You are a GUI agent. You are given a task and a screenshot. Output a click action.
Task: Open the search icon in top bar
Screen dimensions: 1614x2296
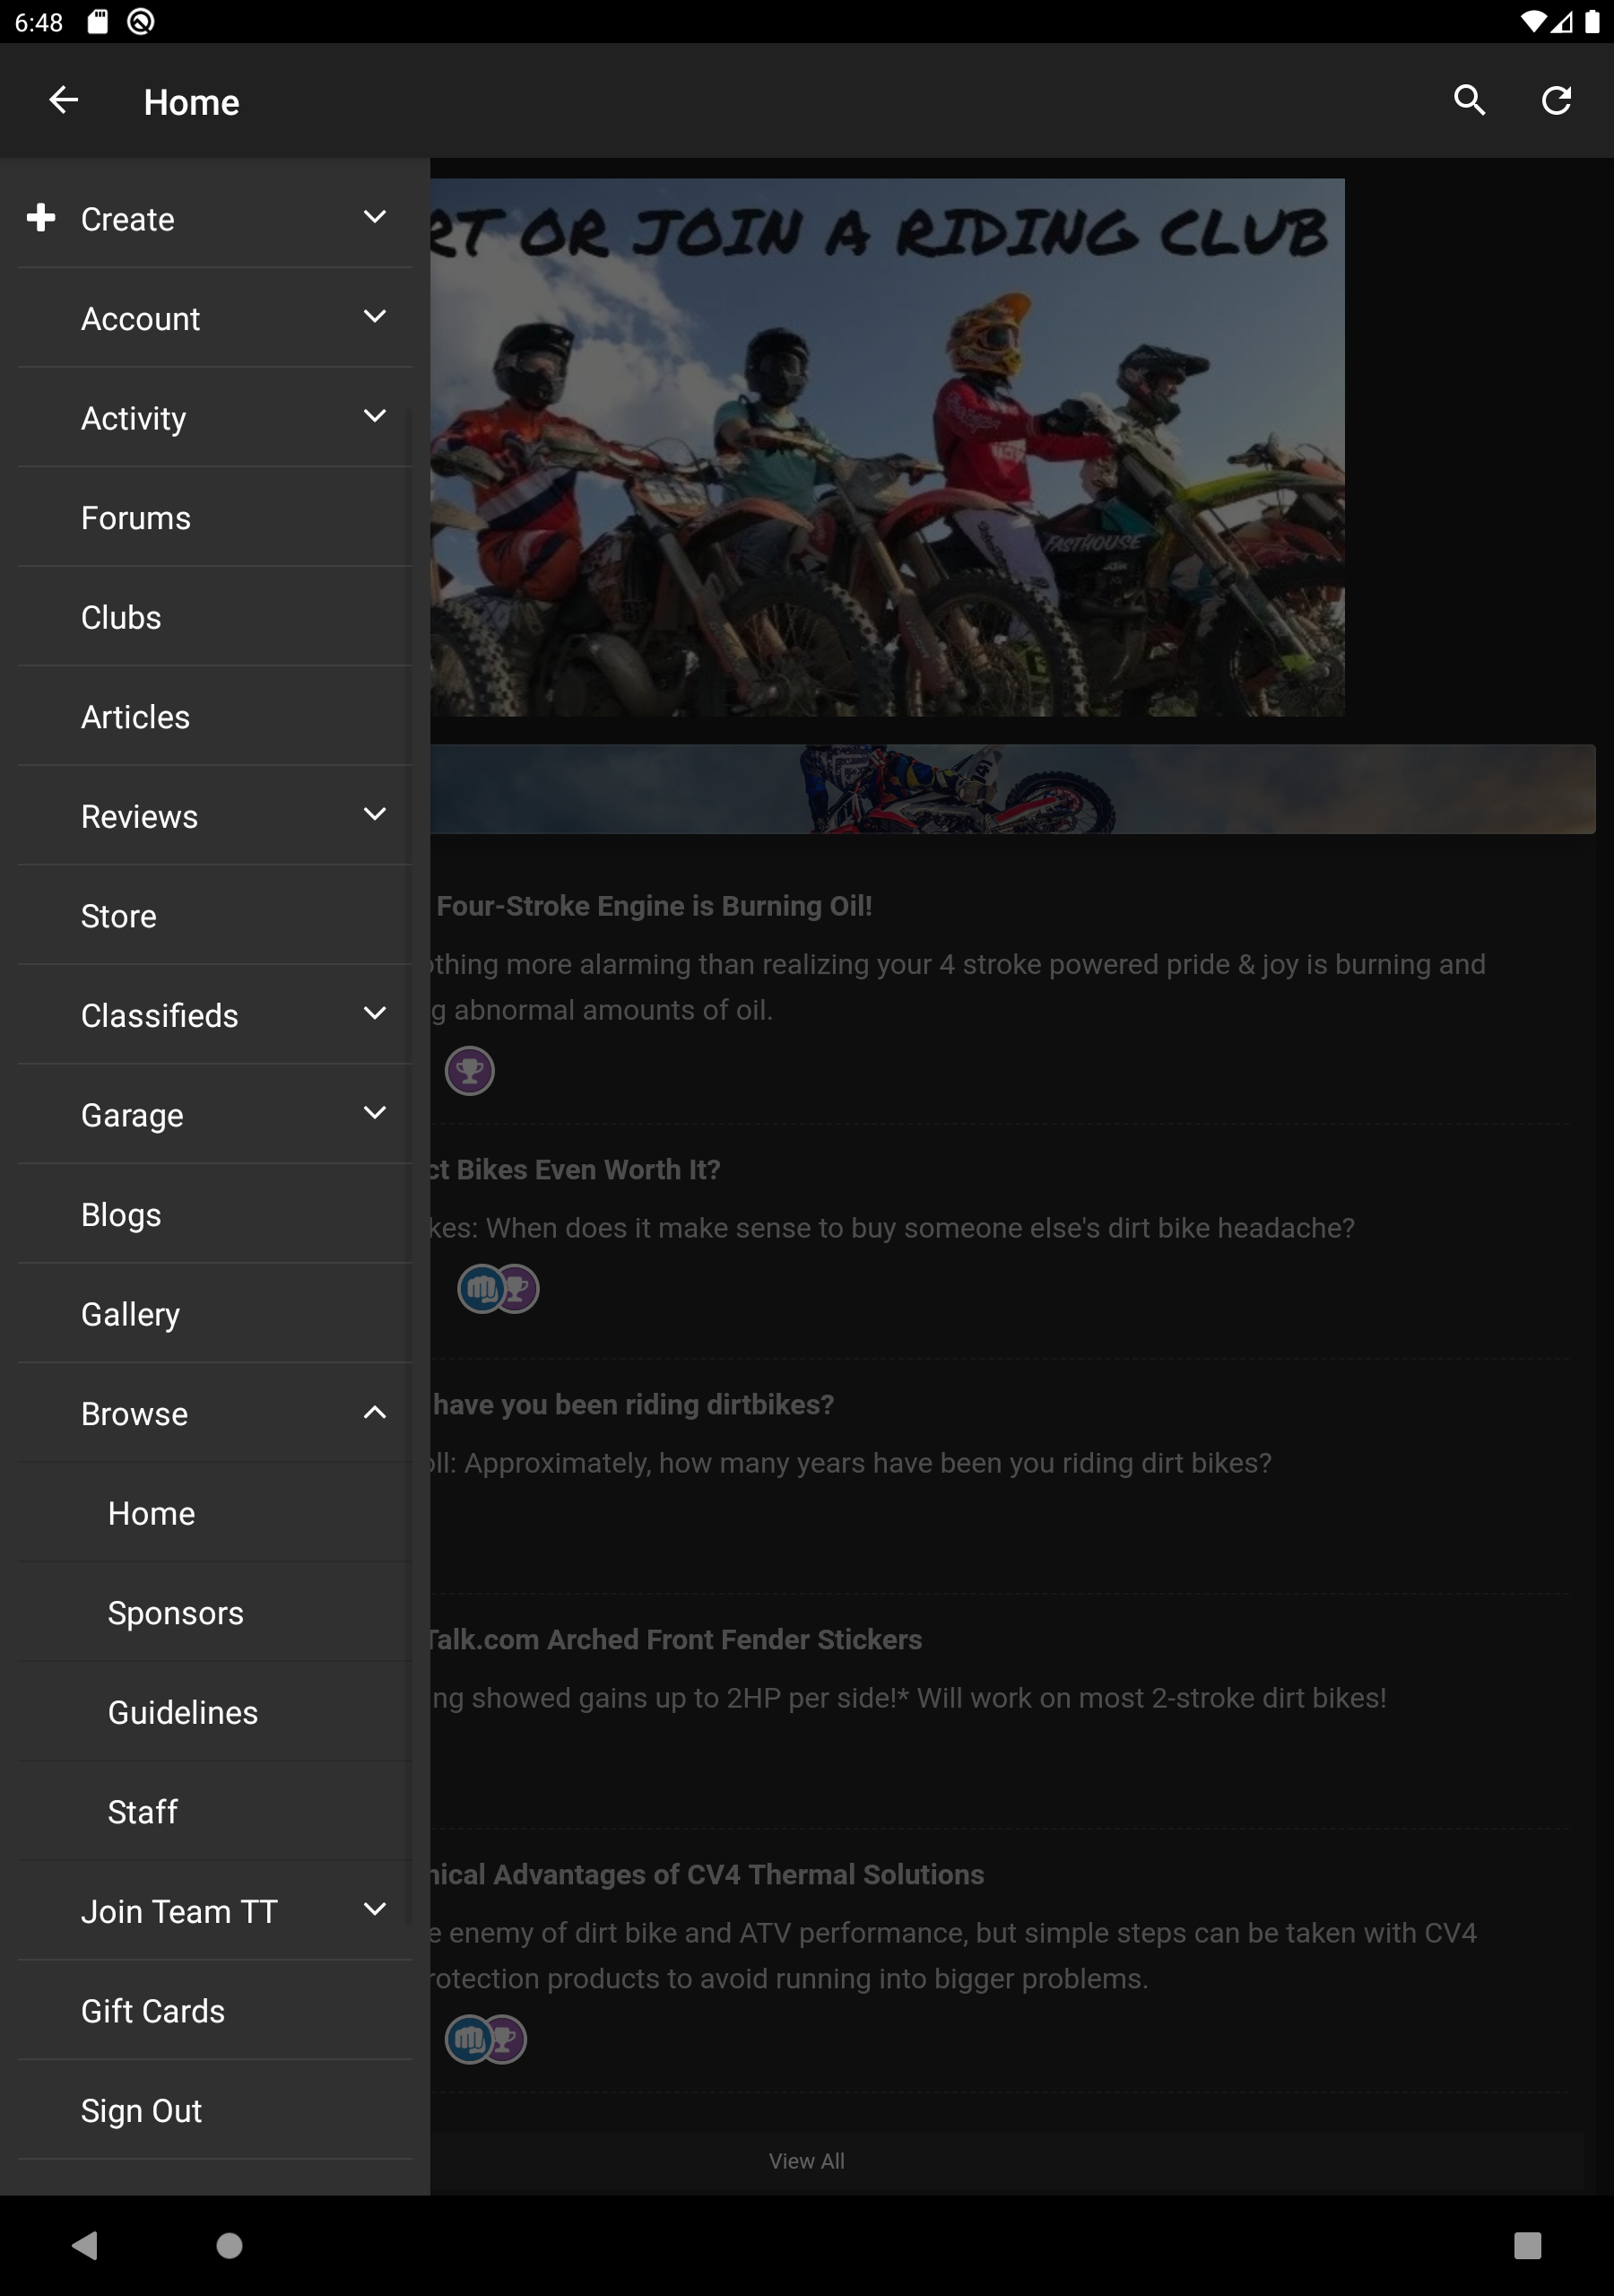click(1469, 100)
